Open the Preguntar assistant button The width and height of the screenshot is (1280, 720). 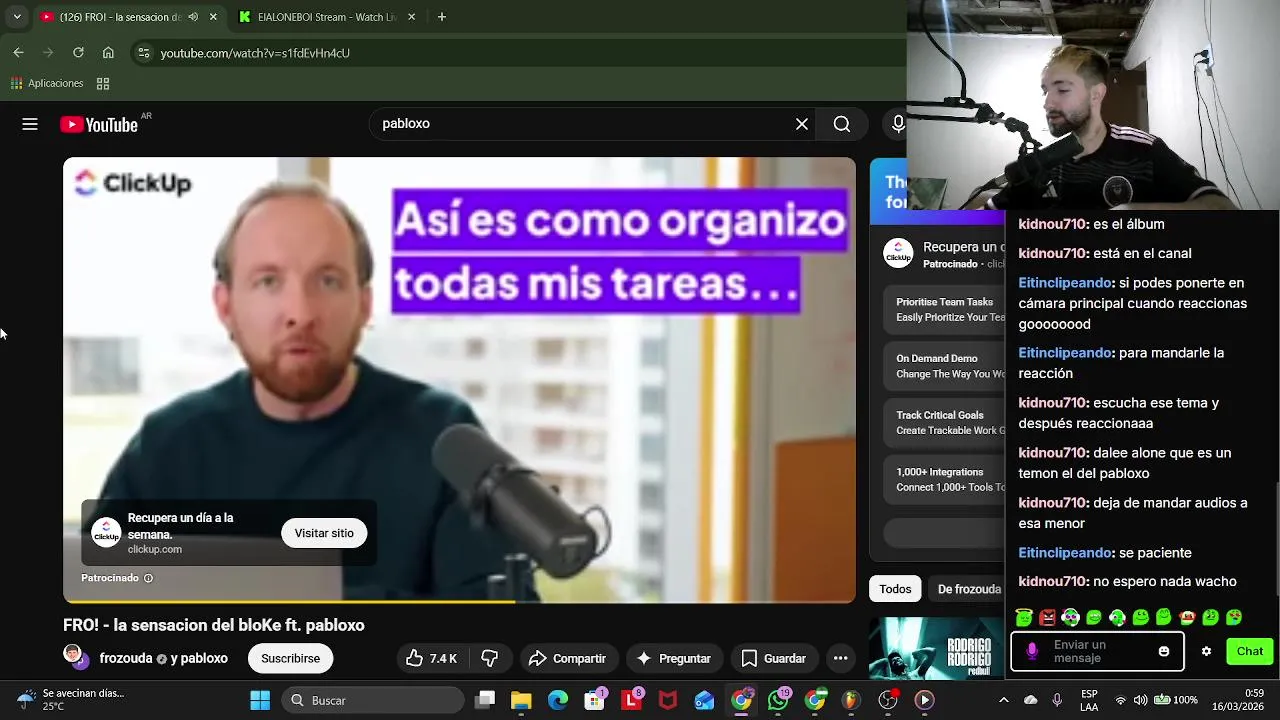[674, 658]
